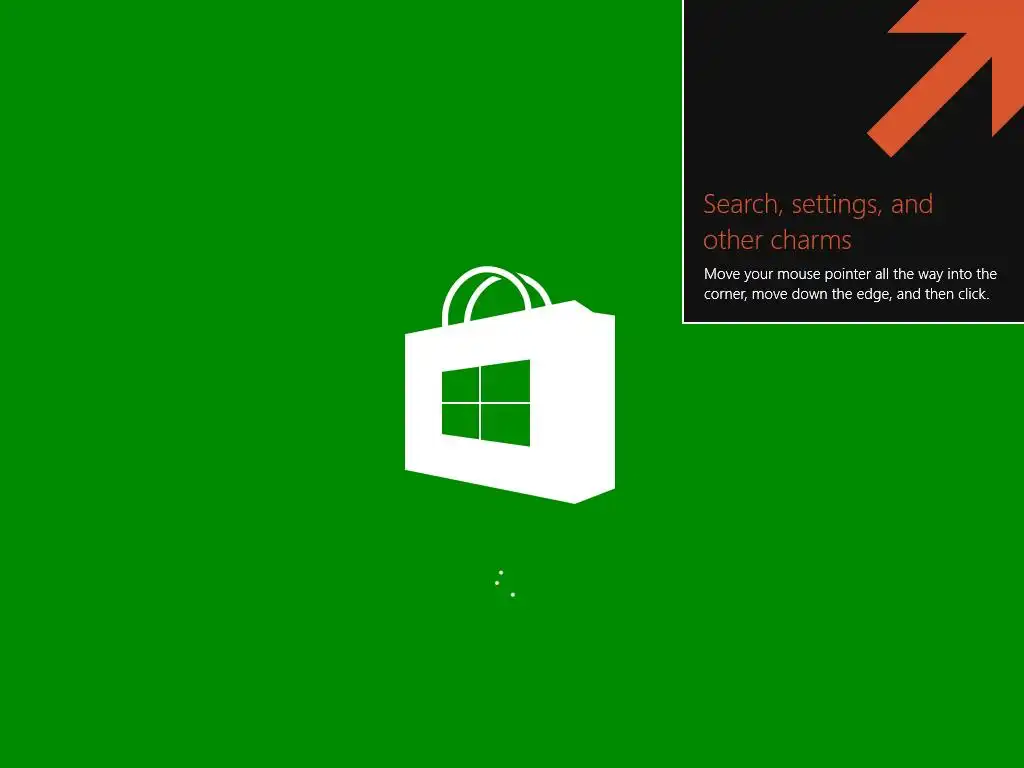Click the spinning loading dots indicator
1024x768 pixels.
click(x=505, y=584)
